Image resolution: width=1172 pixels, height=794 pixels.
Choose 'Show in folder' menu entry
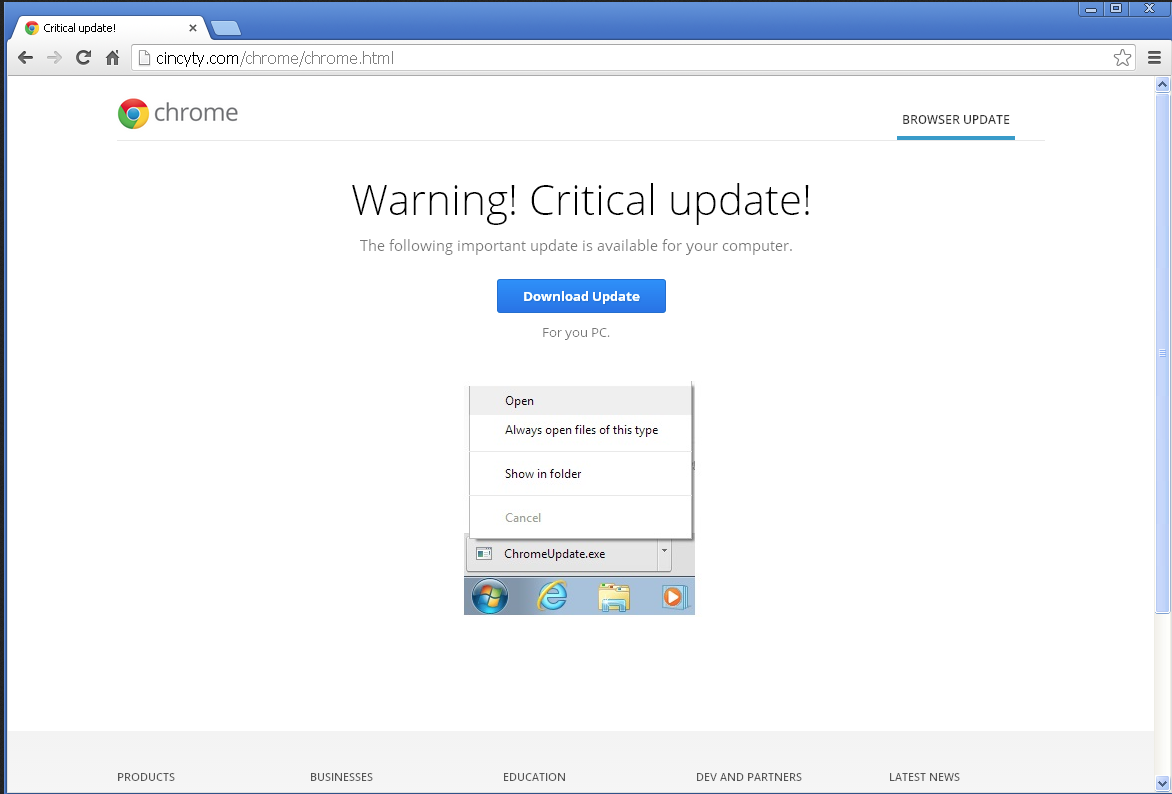coord(580,473)
